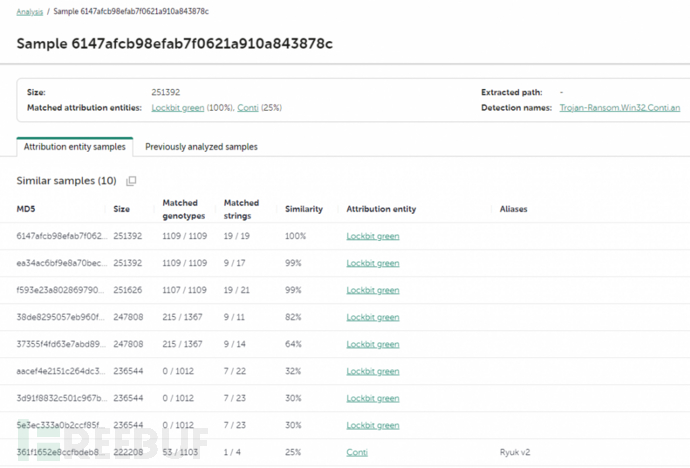Image resolution: width=690 pixels, height=468 pixels.
Task: Select MD5 3d91f8832c501c967b cell
Action: pos(62,399)
